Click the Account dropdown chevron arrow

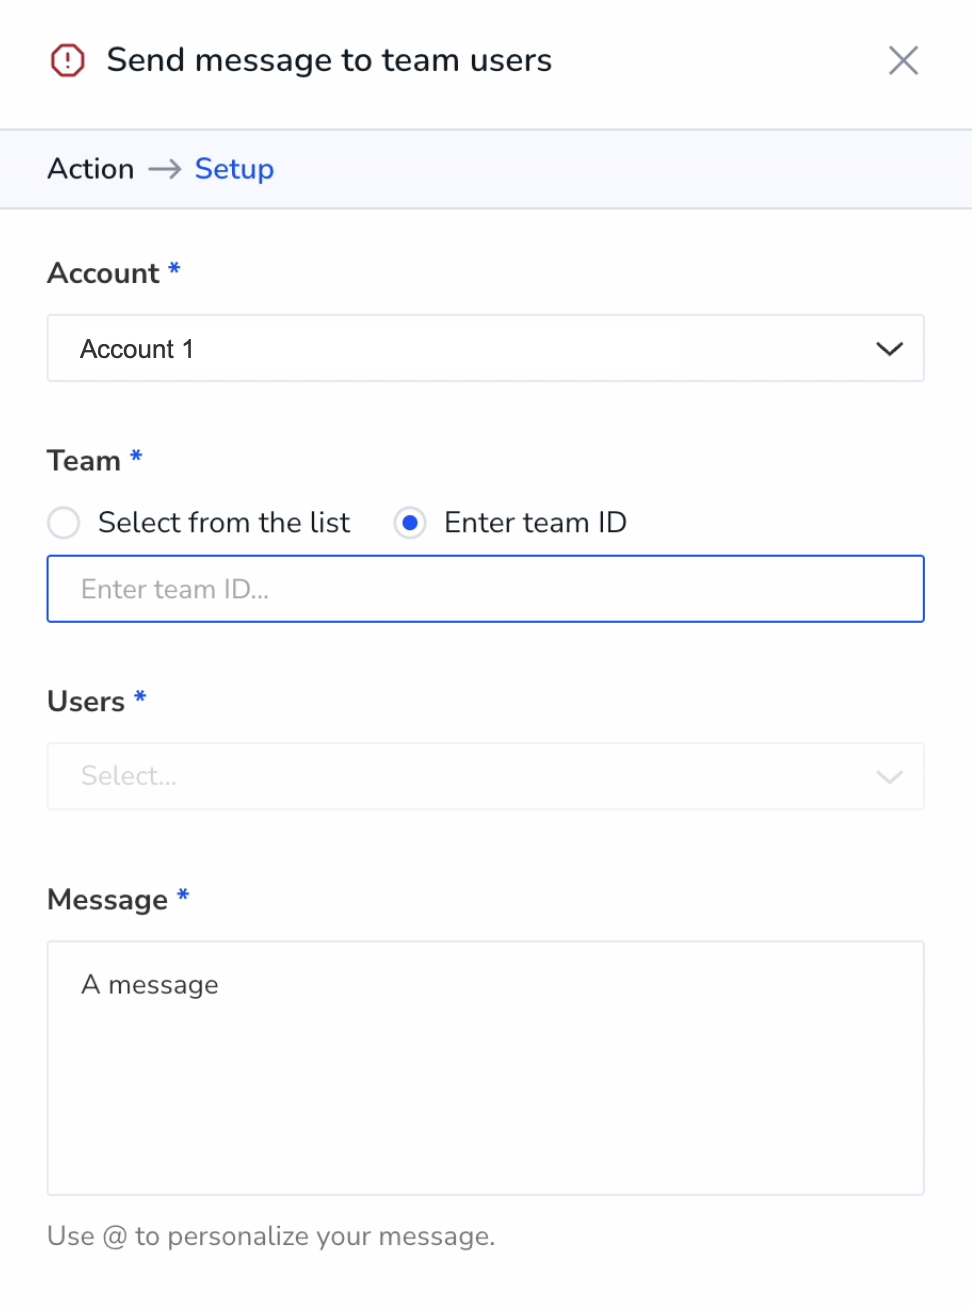coord(889,349)
